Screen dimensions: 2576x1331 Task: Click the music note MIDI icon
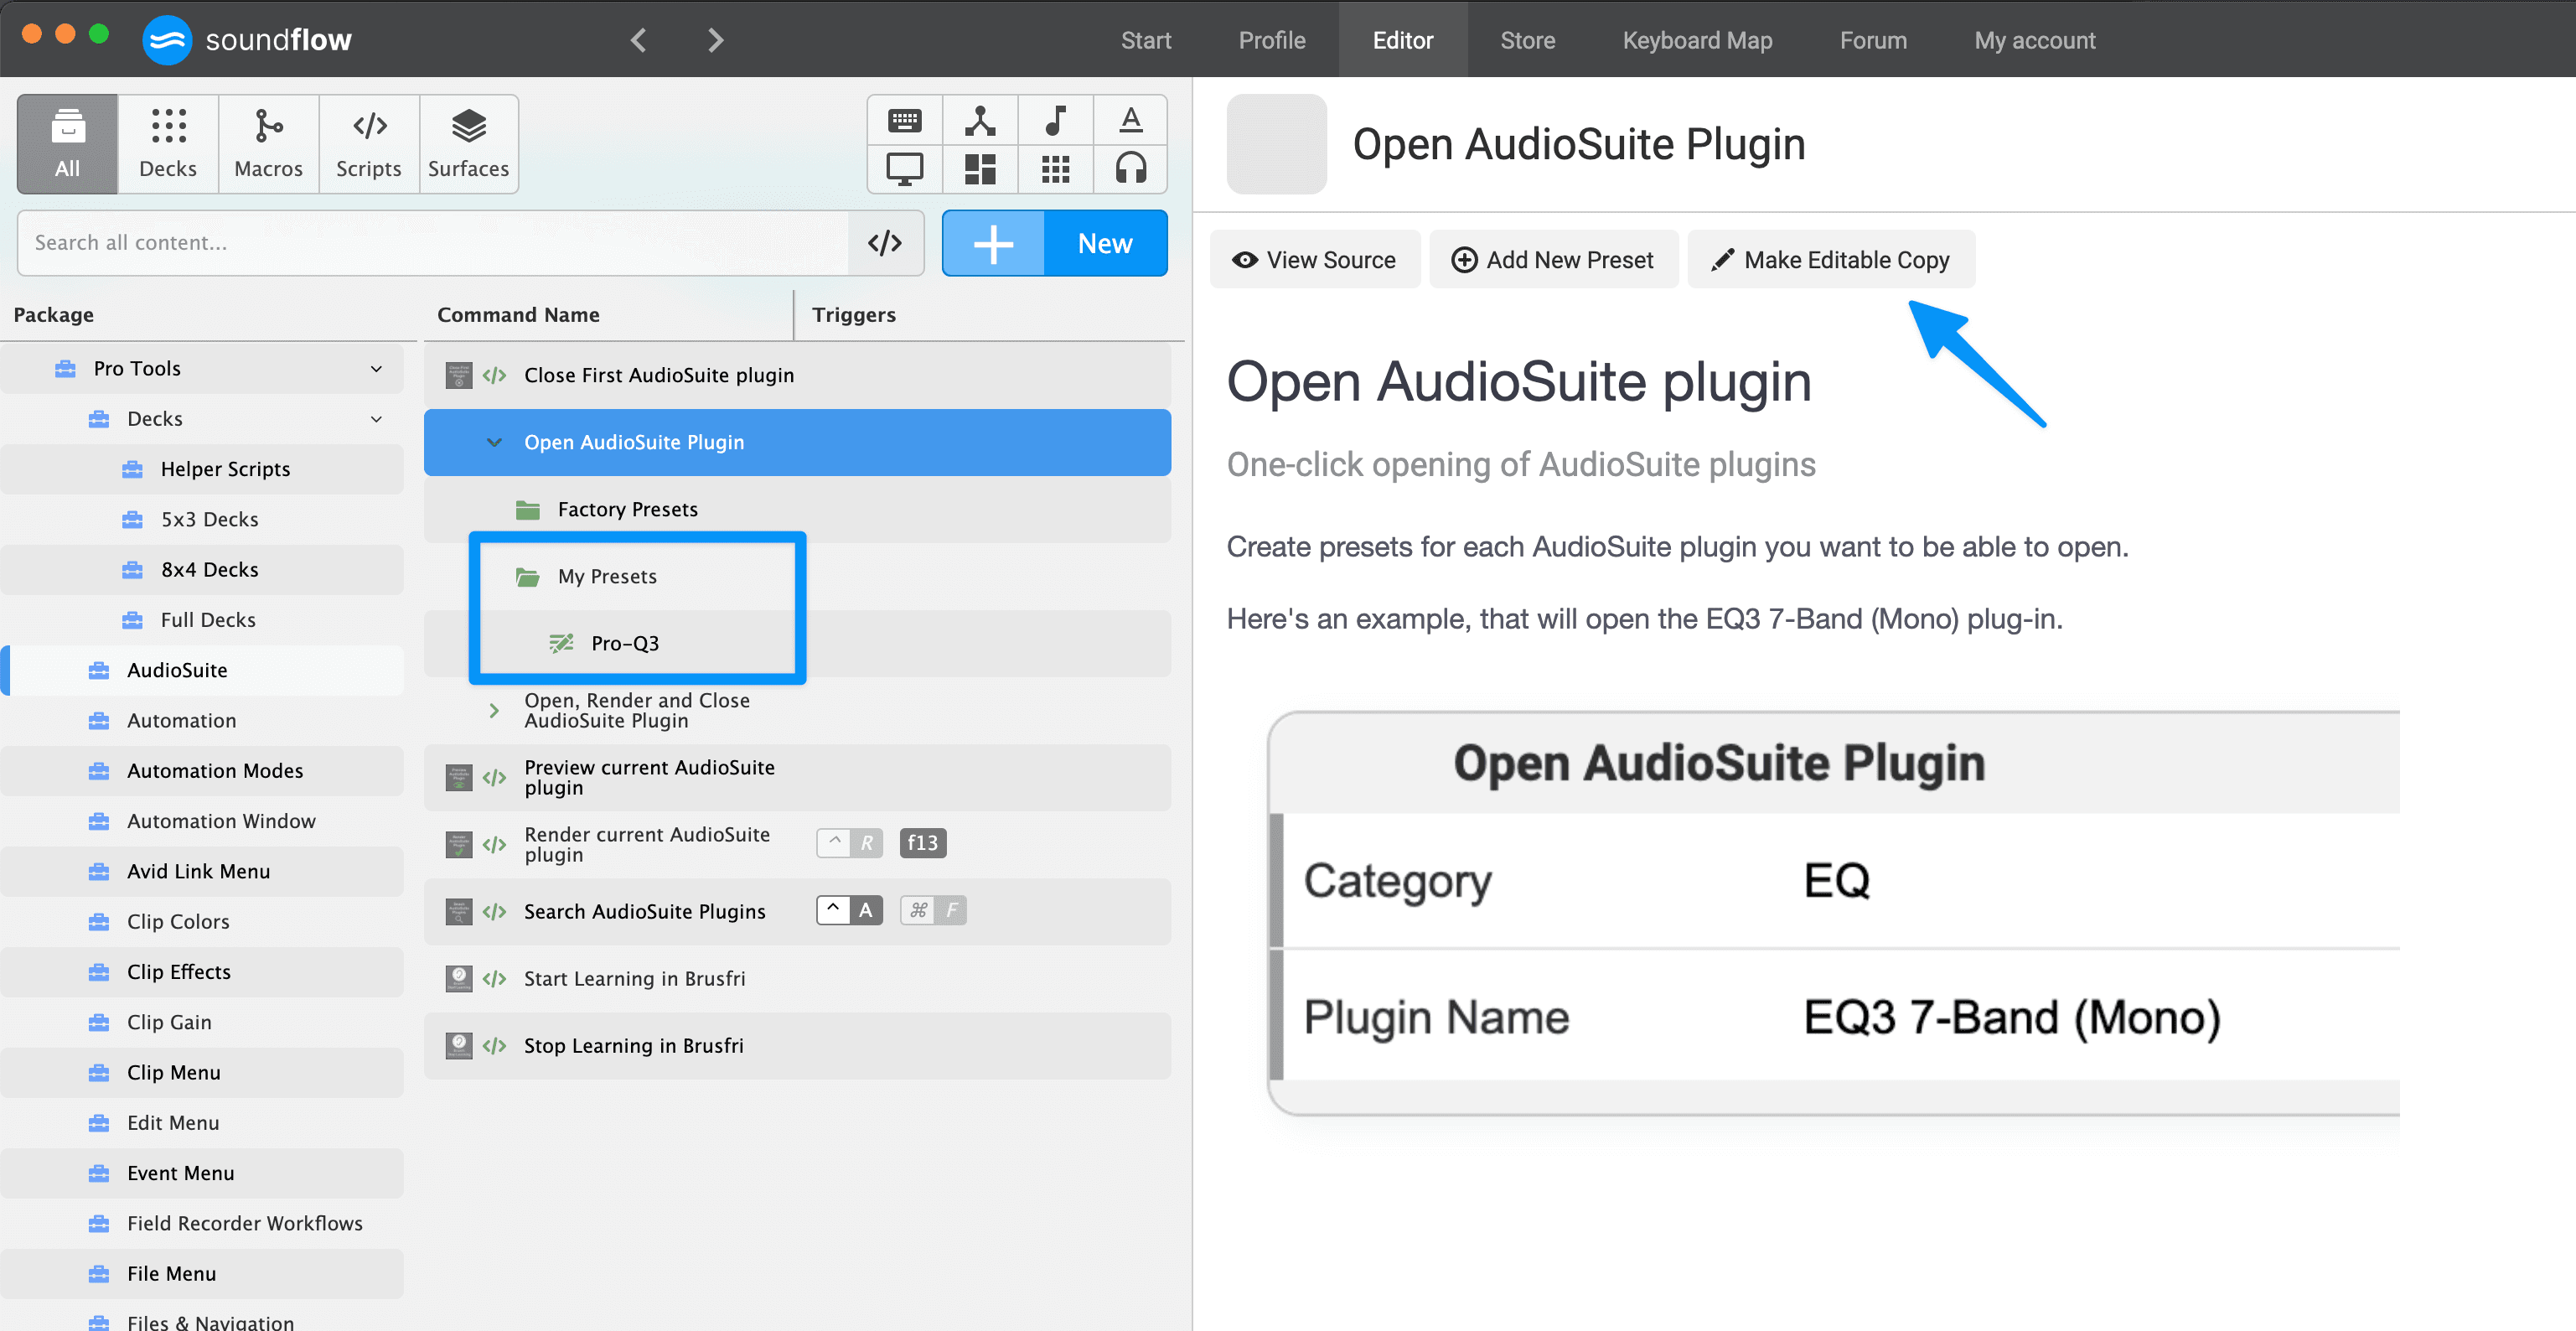tap(1055, 121)
